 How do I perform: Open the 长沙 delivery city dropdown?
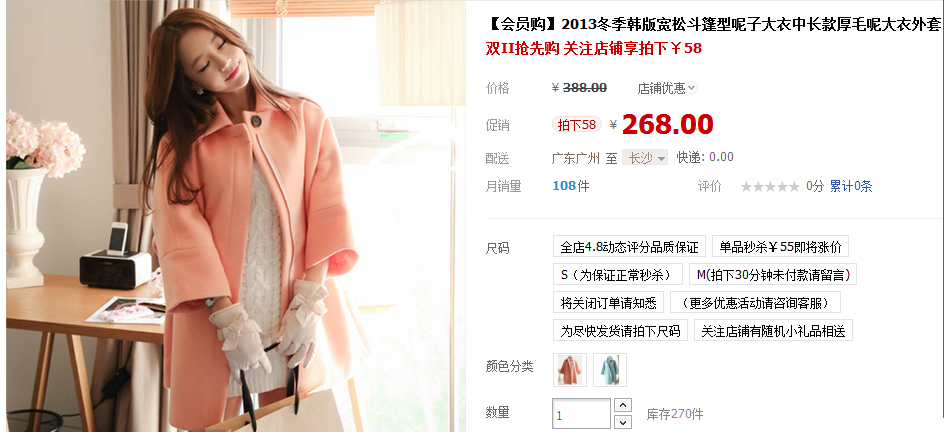pos(645,158)
